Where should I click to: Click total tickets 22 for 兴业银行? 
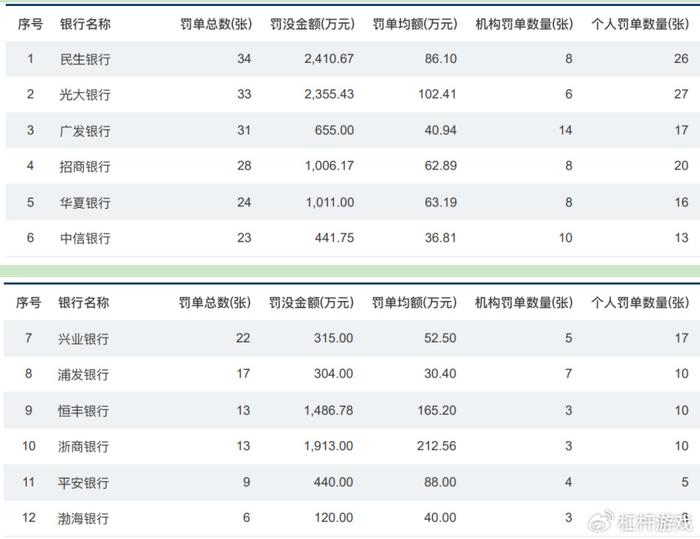coord(243,338)
